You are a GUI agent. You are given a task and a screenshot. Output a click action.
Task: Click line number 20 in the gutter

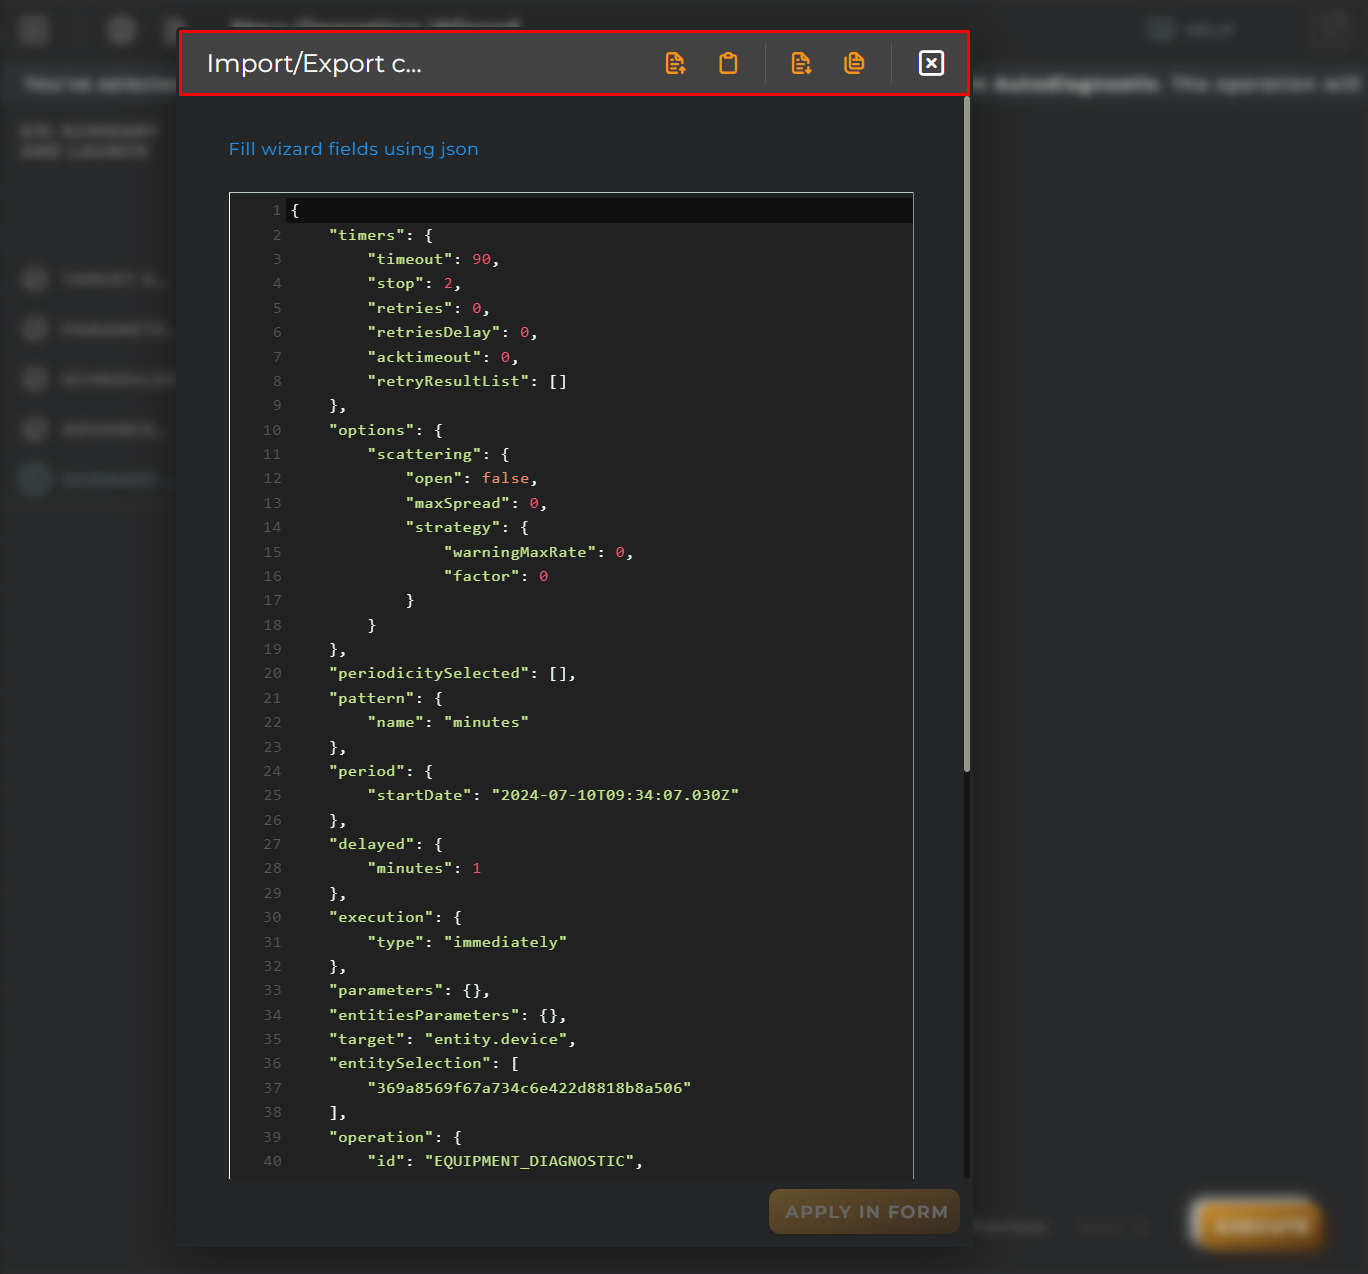click(273, 673)
